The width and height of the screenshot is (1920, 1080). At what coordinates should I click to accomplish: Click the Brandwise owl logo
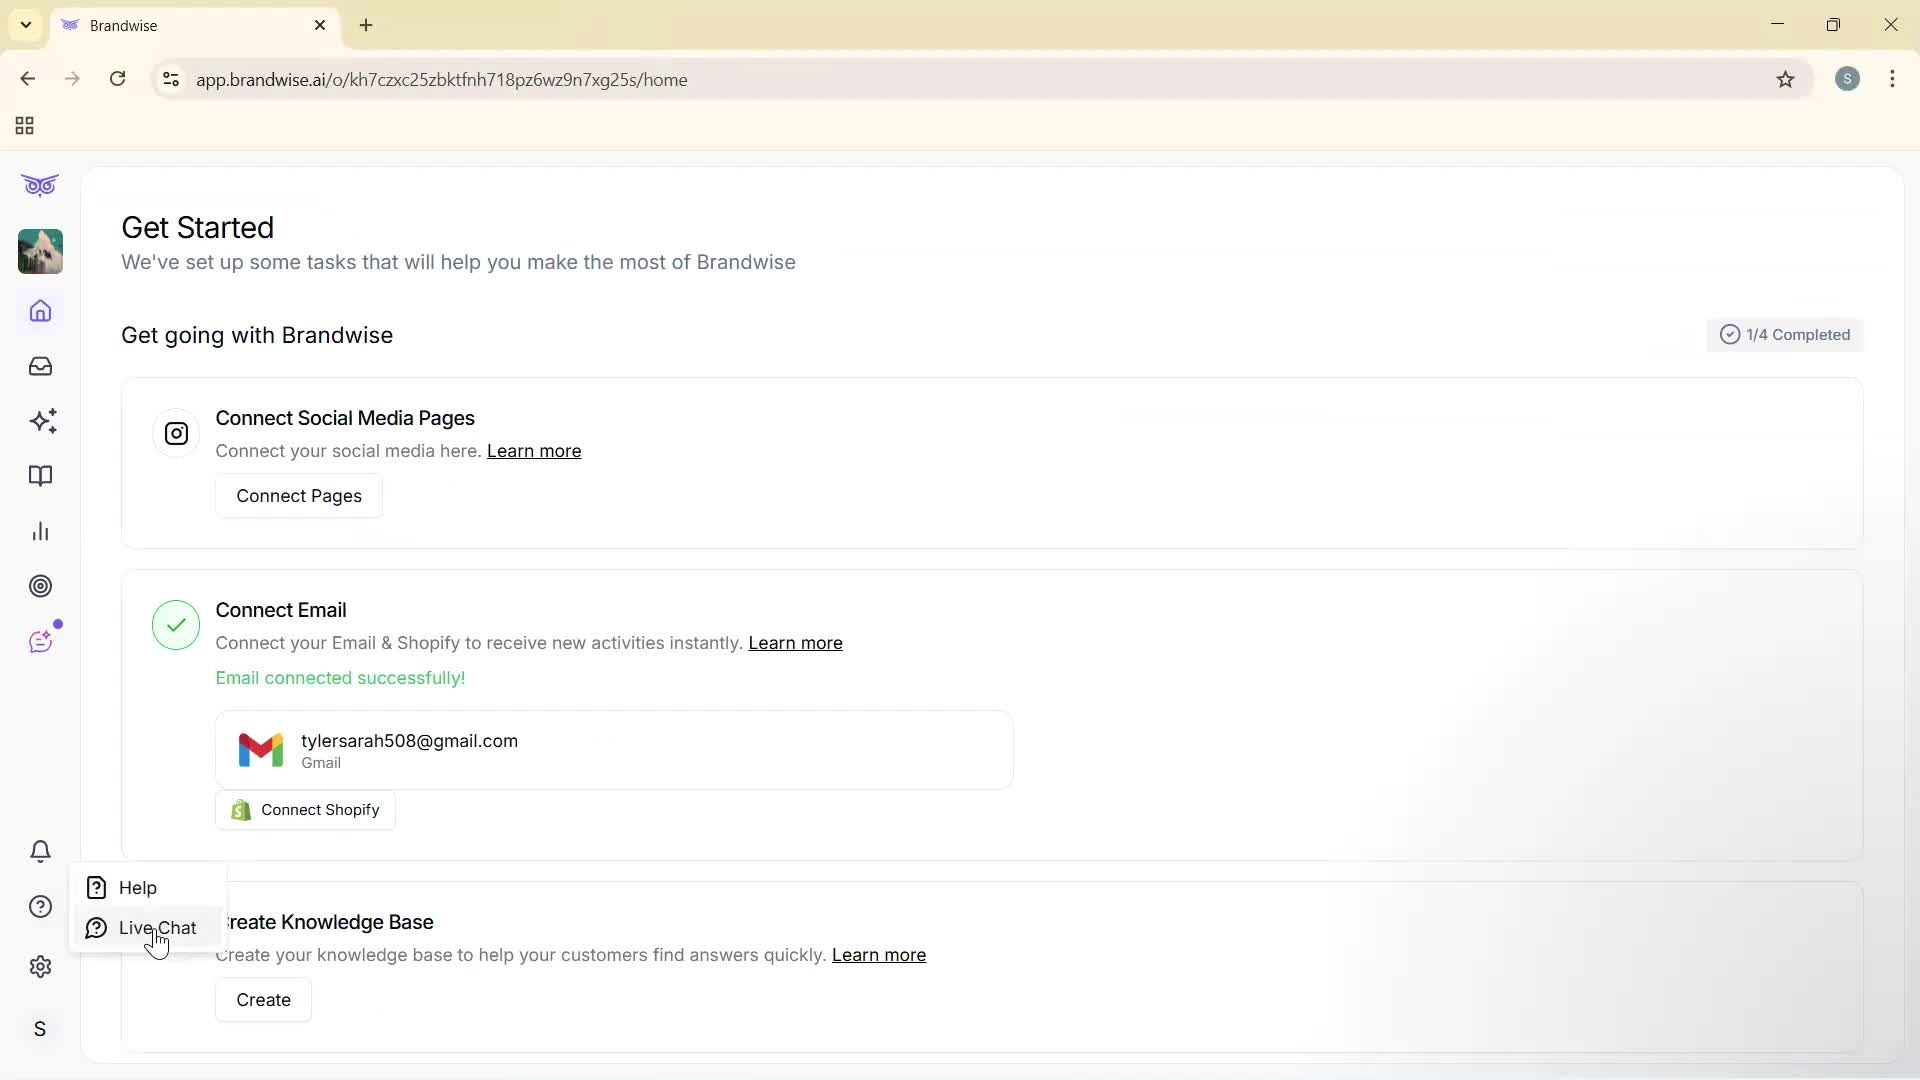point(40,185)
